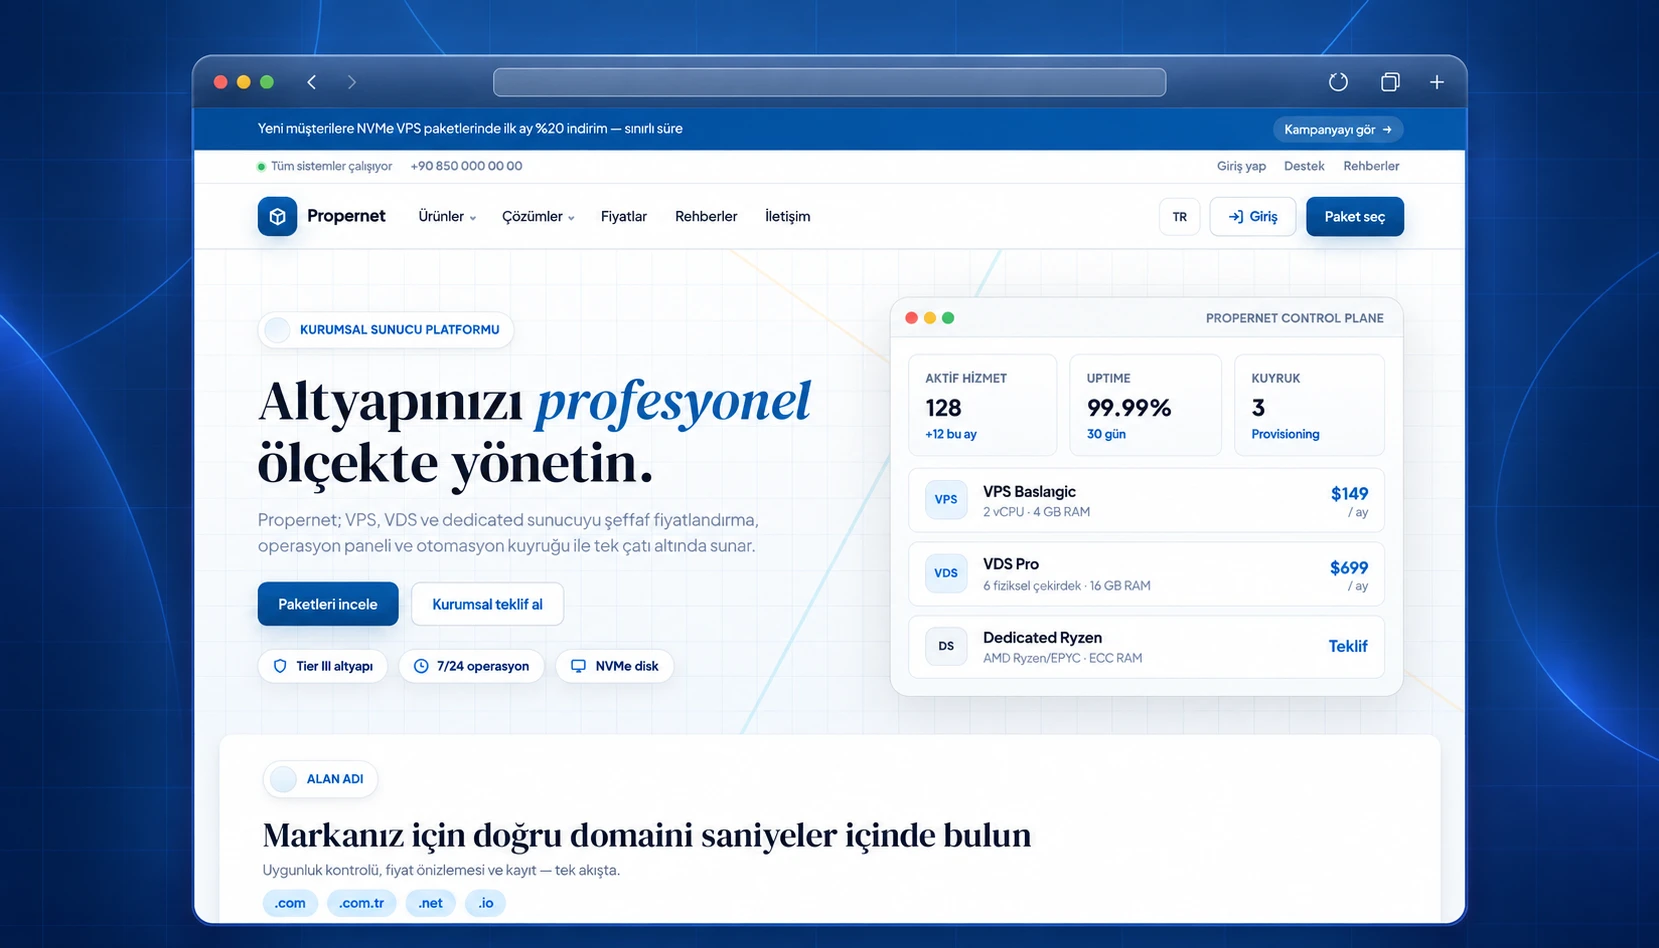Click the VPS badge icon in VPS Başlangıç row
The image size is (1659, 948).
pos(946,499)
